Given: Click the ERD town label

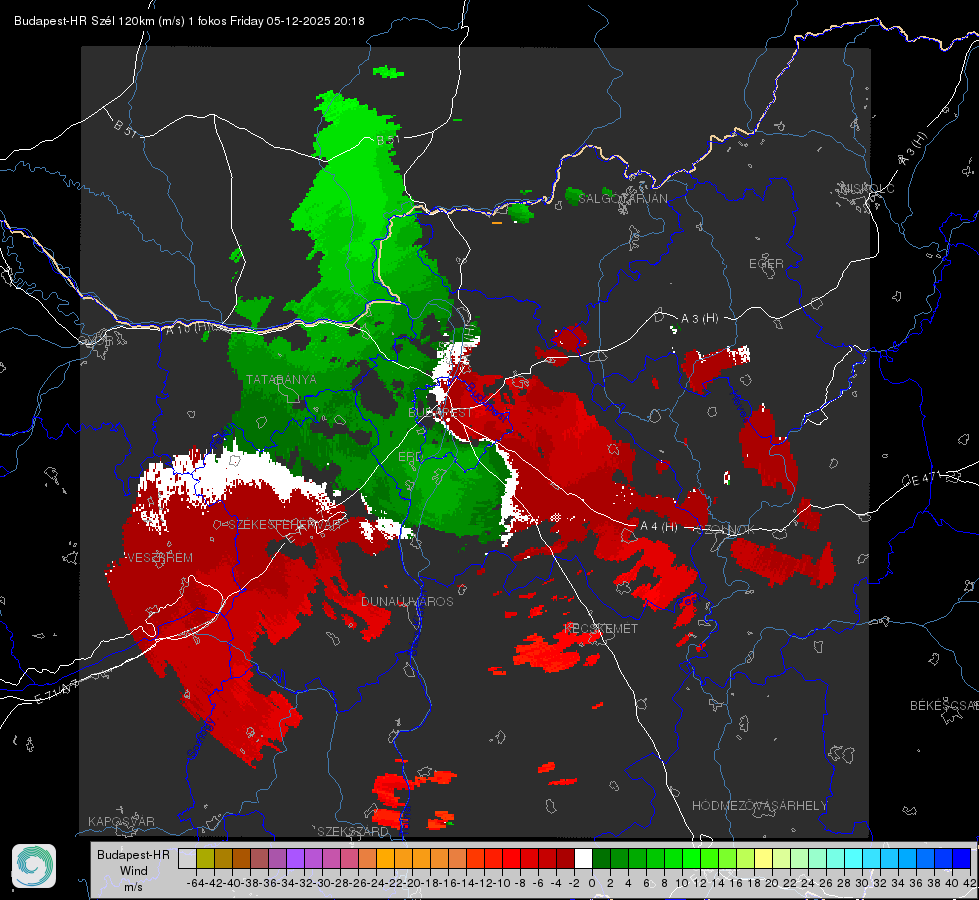Looking at the screenshot, I should tap(410, 457).
